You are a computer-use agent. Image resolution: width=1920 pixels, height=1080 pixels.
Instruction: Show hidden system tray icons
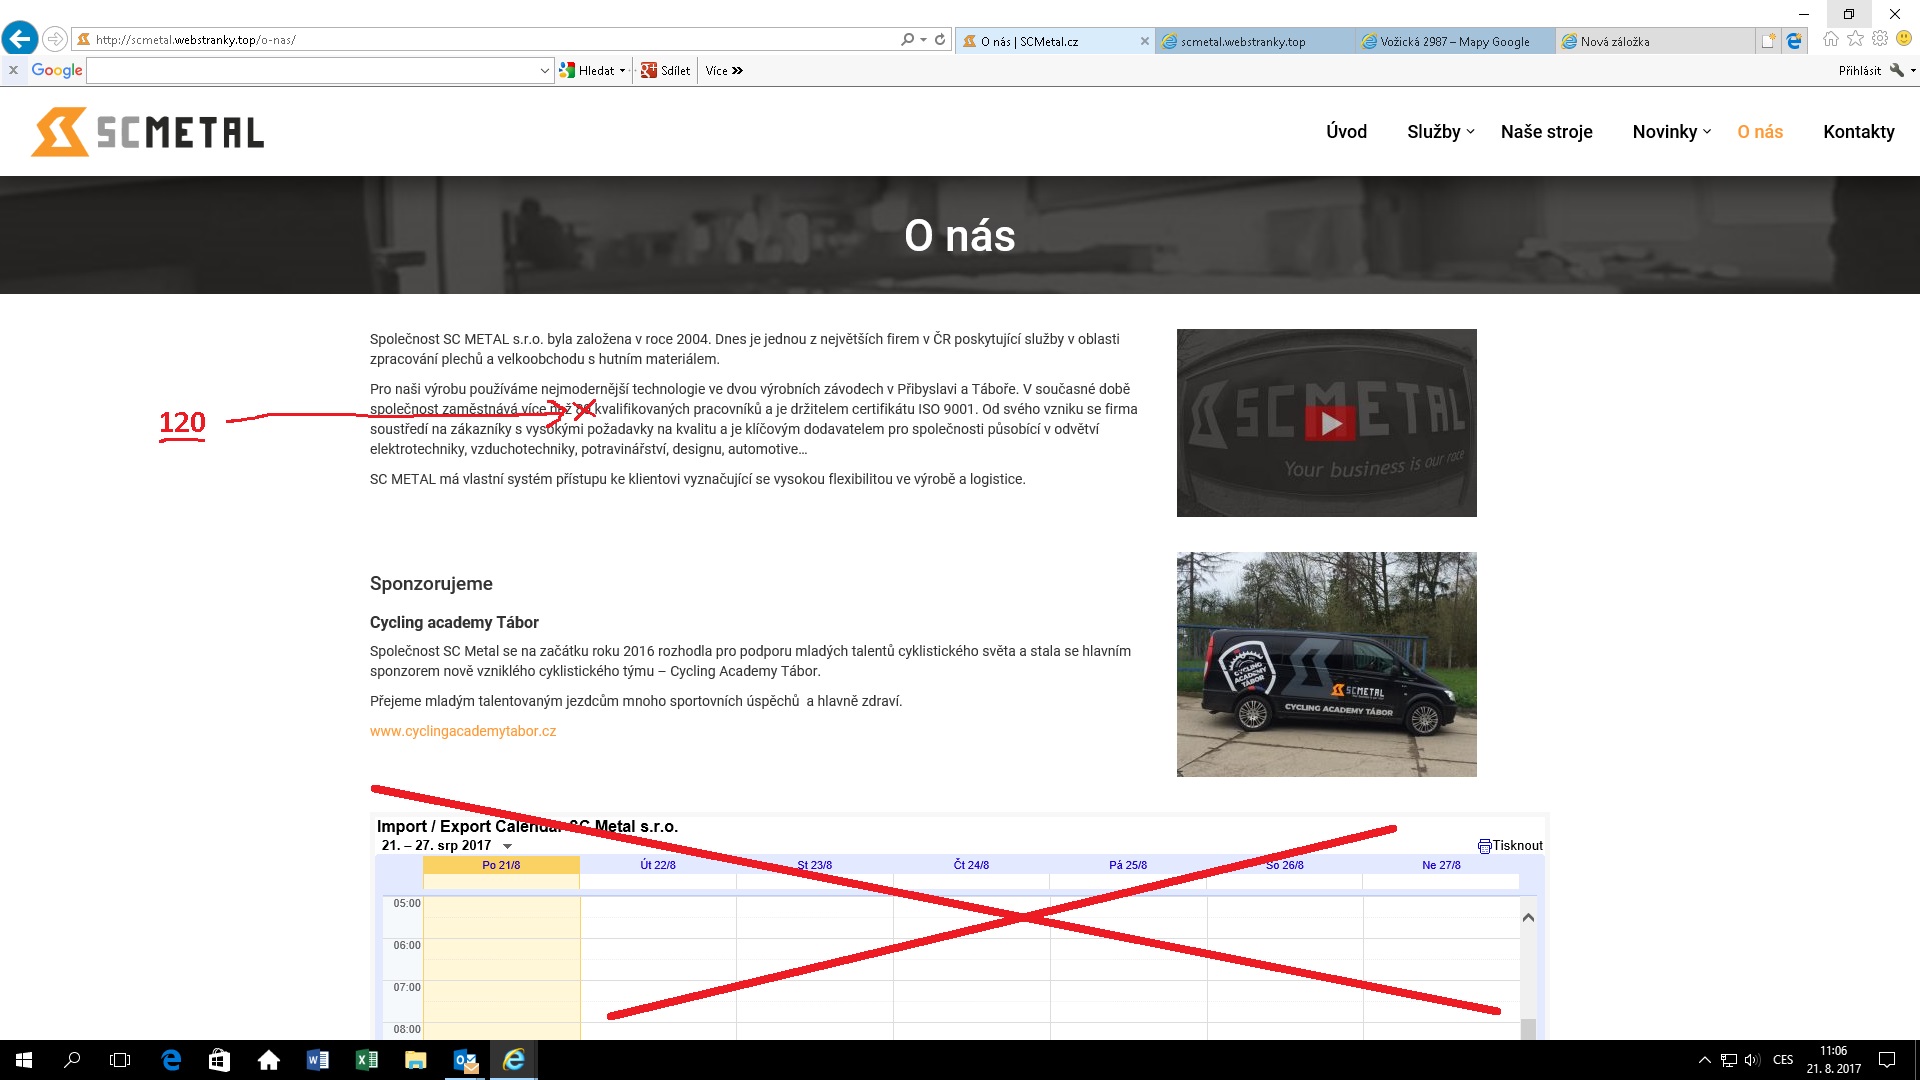(1704, 1060)
